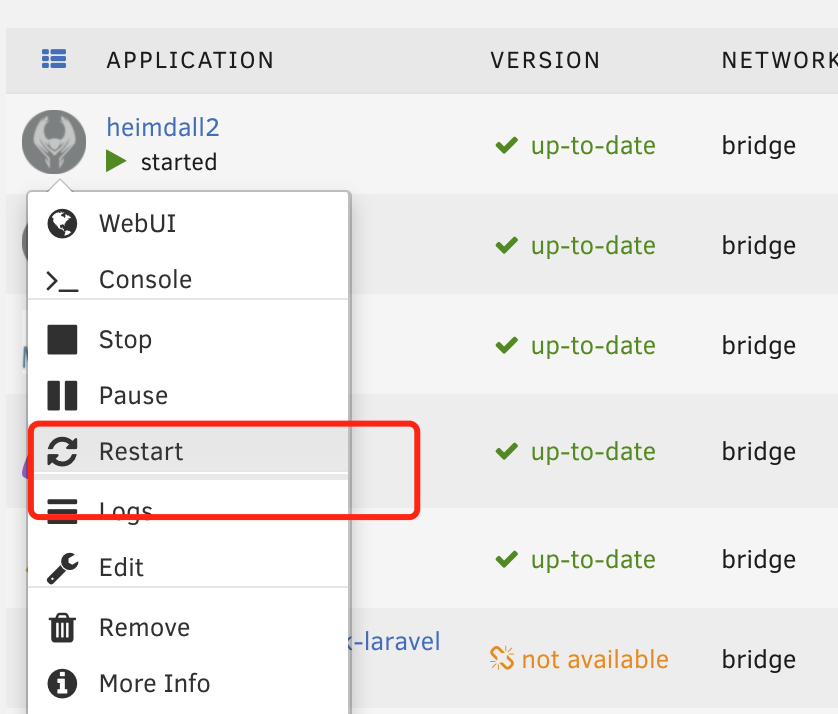Choose Logs in the container menu
The height and width of the screenshot is (714, 838).
coord(126,512)
